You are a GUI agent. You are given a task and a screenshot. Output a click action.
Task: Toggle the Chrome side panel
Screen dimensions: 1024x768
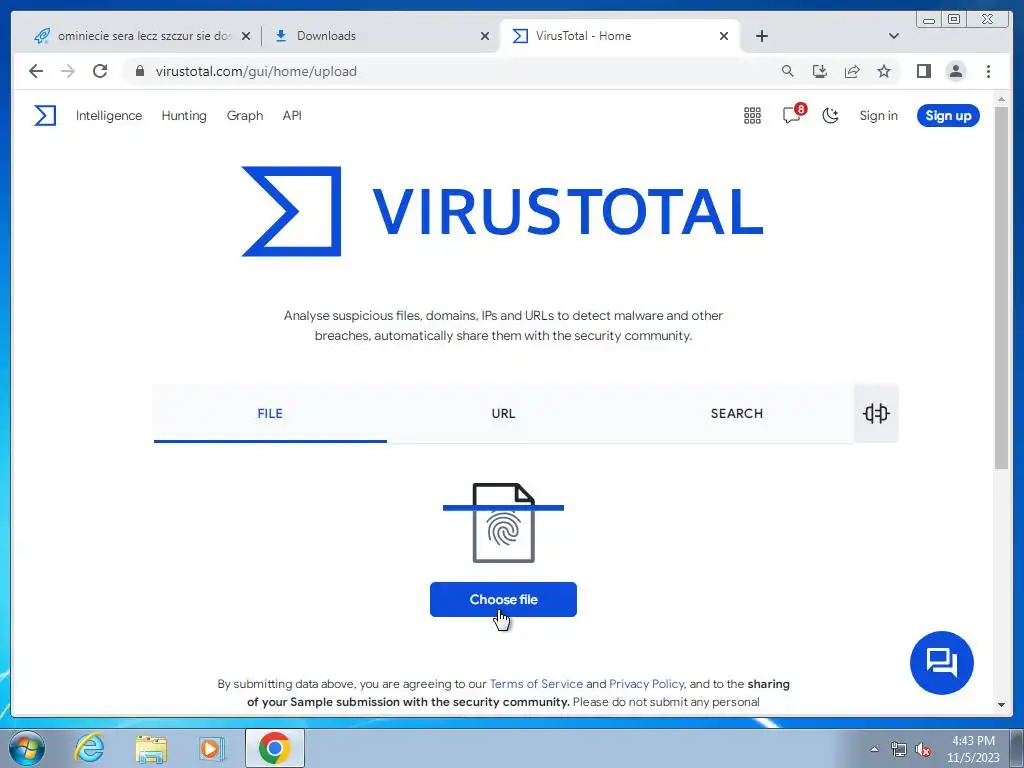(923, 71)
